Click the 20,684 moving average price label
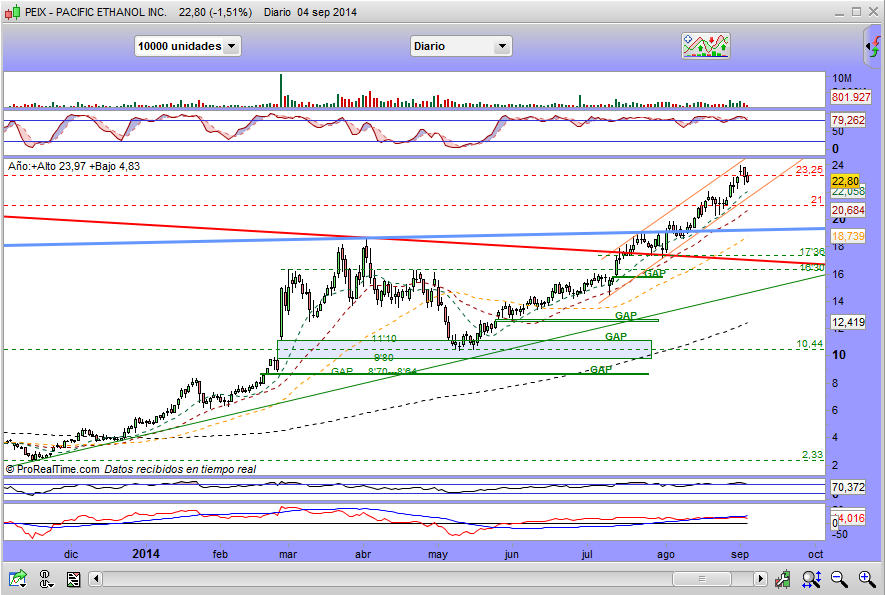 tap(848, 210)
